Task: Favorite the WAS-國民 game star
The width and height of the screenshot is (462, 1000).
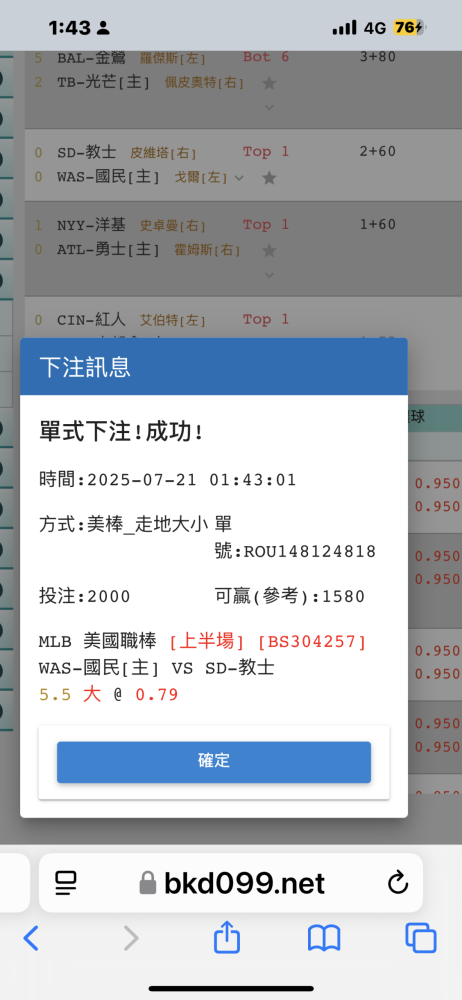Action: pos(269,177)
